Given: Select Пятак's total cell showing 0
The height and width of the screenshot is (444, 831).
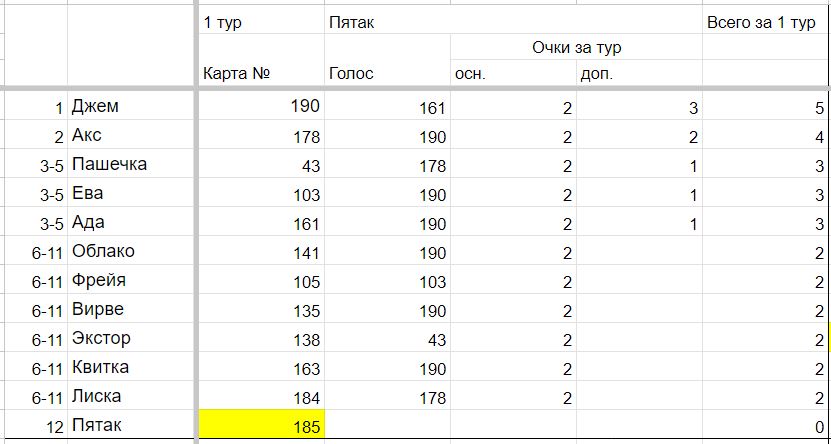Looking at the screenshot, I should 765,424.
